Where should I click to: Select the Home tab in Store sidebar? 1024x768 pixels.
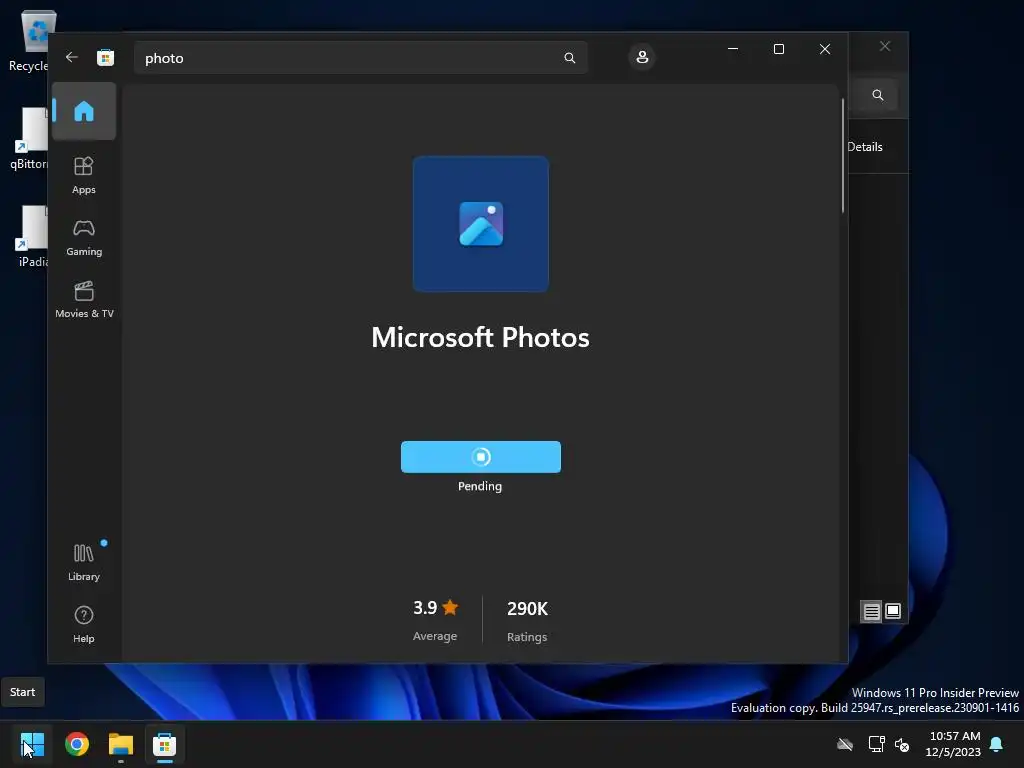pyautogui.click(x=84, y=111)
